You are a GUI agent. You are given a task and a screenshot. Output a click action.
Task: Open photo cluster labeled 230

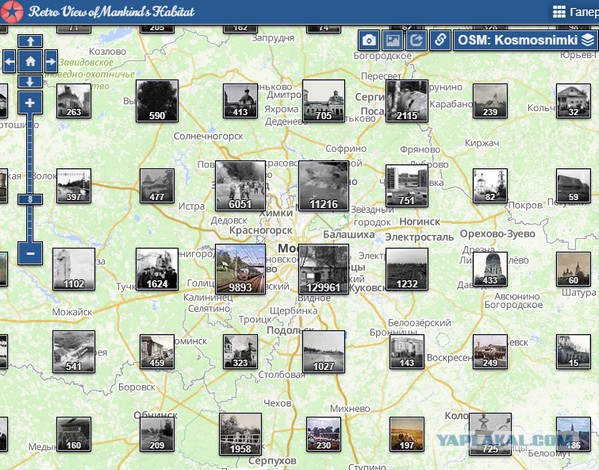pos(324,434)
